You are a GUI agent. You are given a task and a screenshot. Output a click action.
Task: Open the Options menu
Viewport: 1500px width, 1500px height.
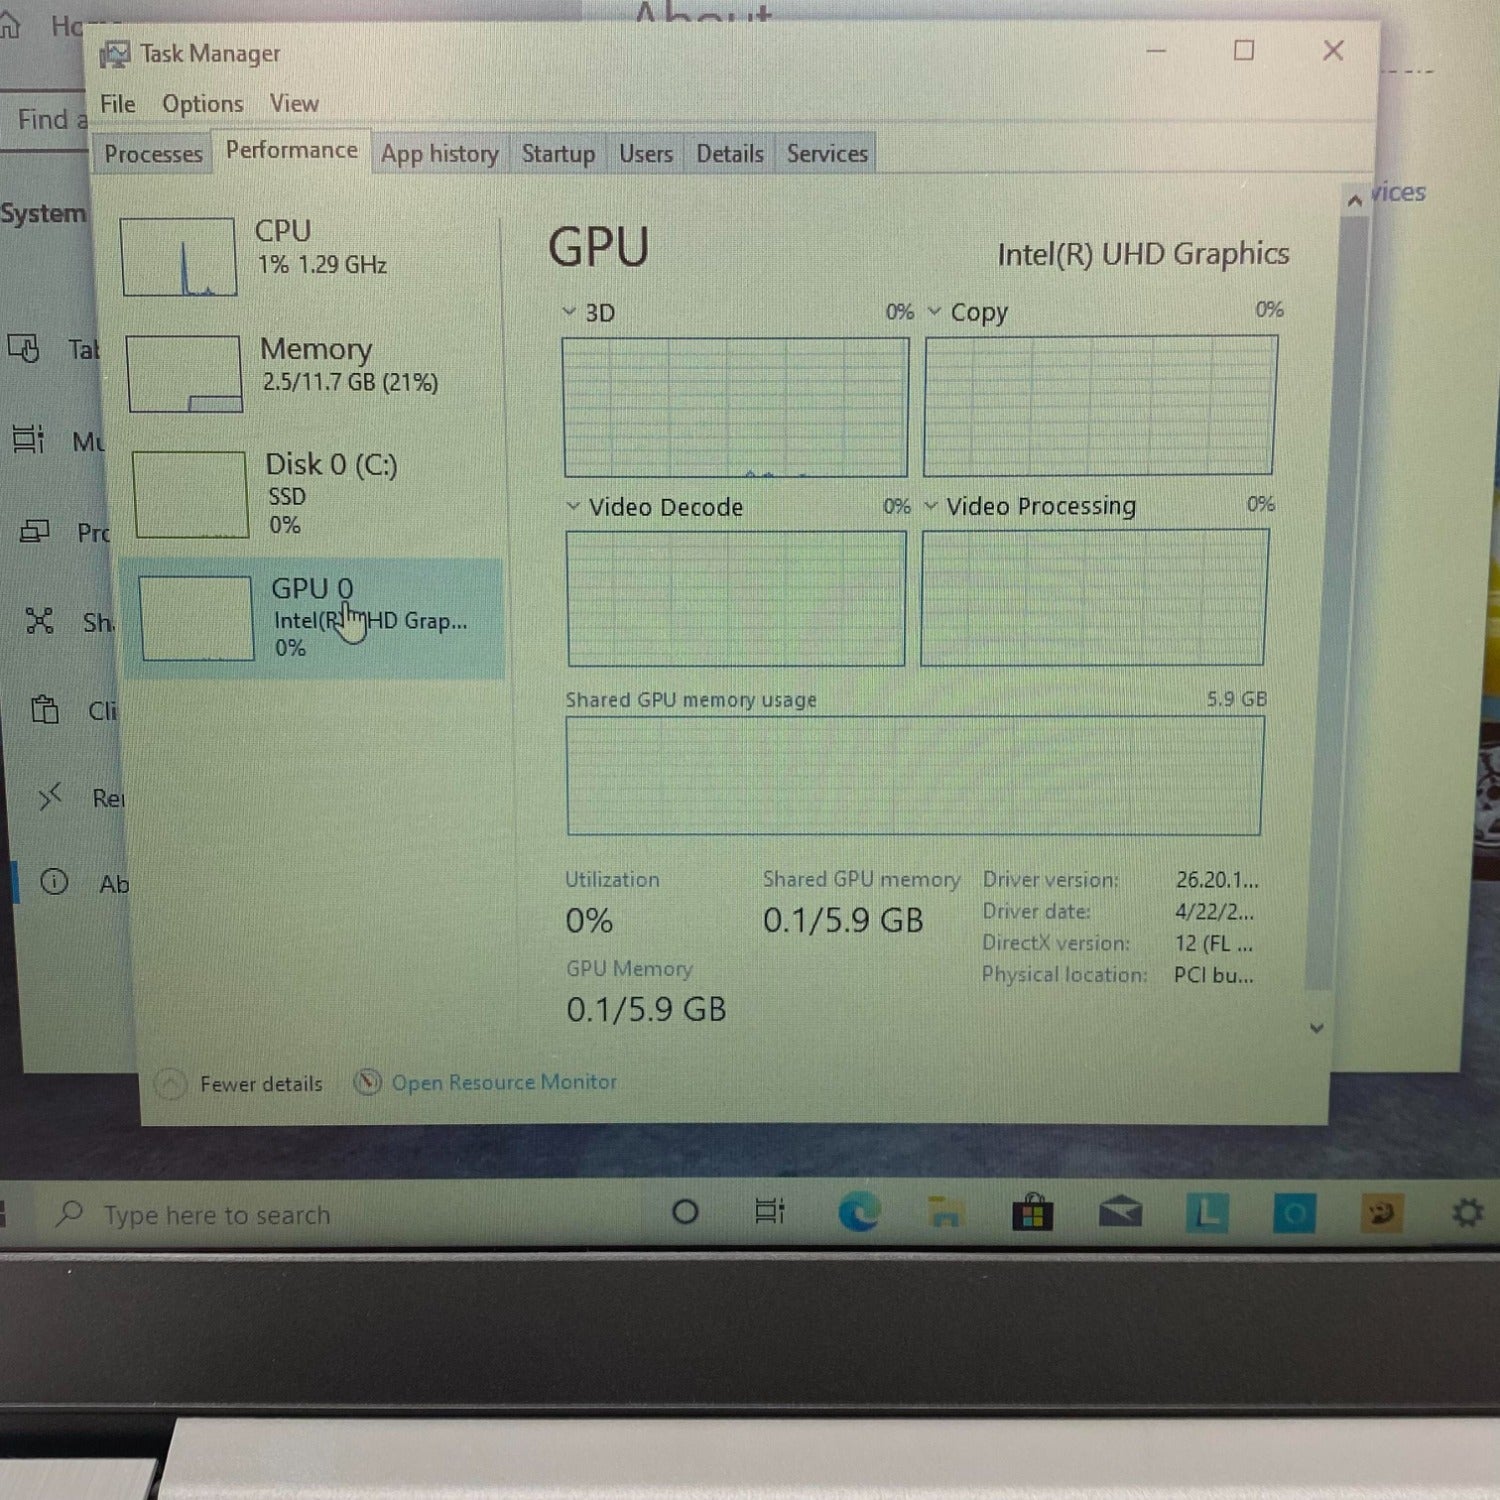202,104
